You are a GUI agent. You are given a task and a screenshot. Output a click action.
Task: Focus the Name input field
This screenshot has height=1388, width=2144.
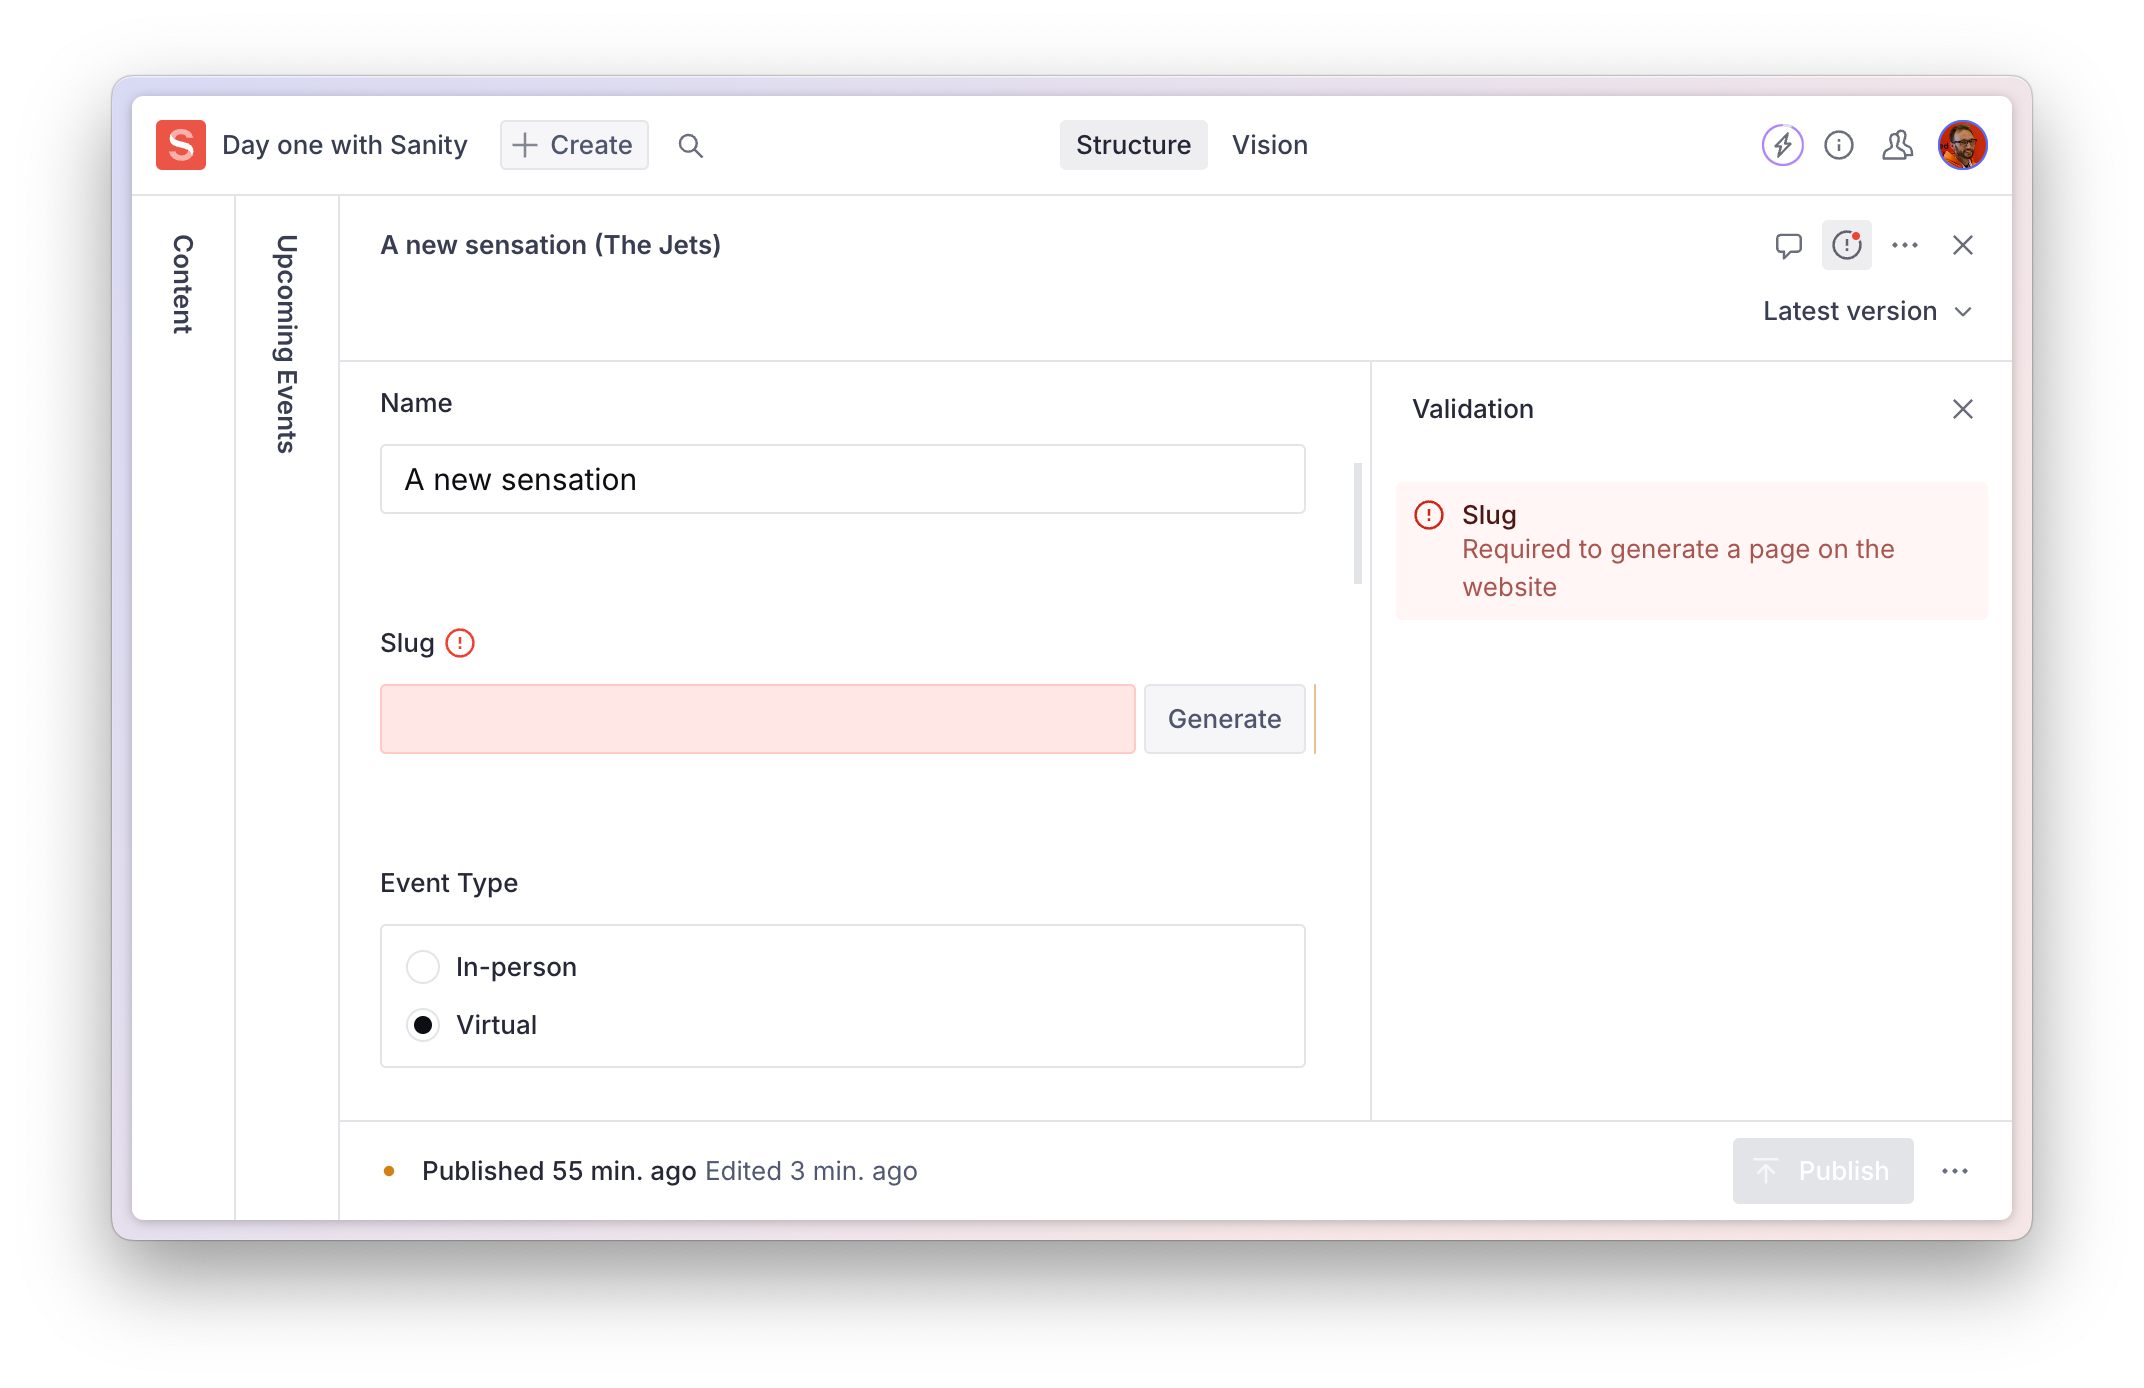pyautogui.click(x=842, y=479)
